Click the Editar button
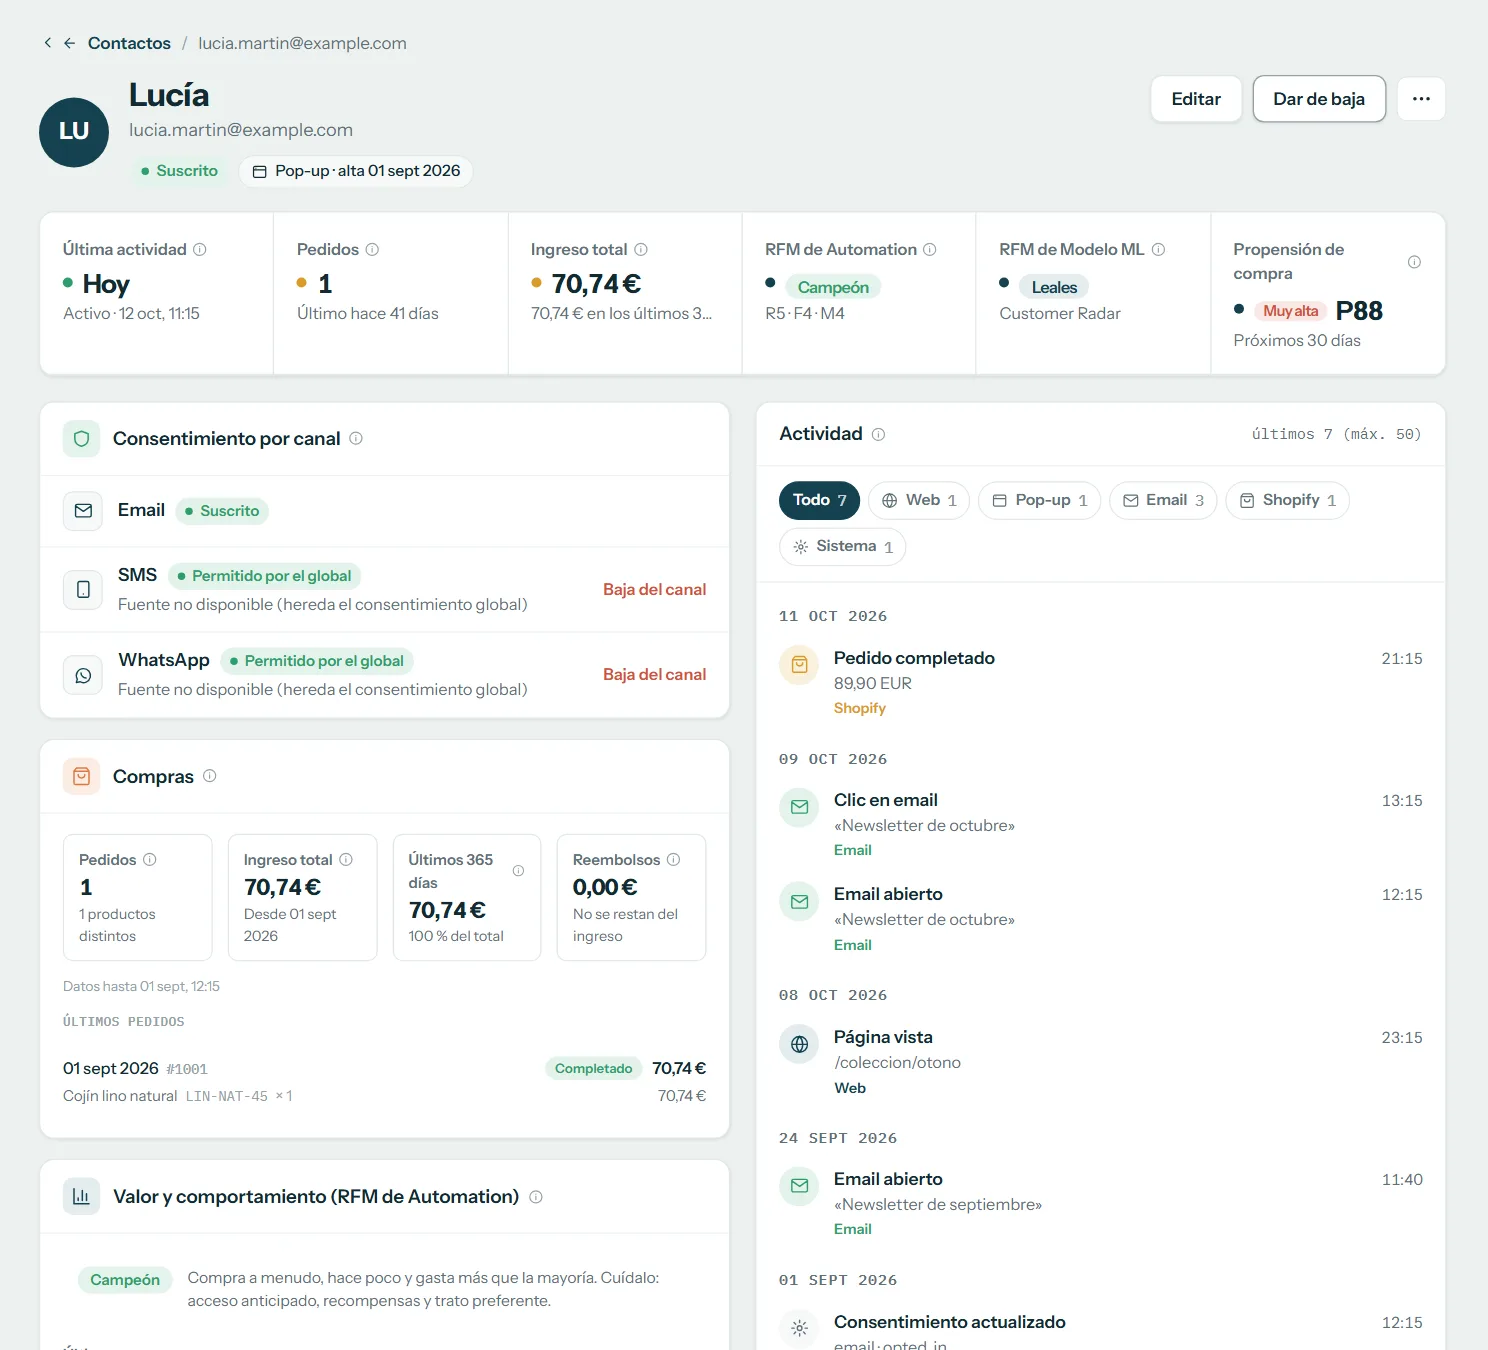 point(1196,99)
